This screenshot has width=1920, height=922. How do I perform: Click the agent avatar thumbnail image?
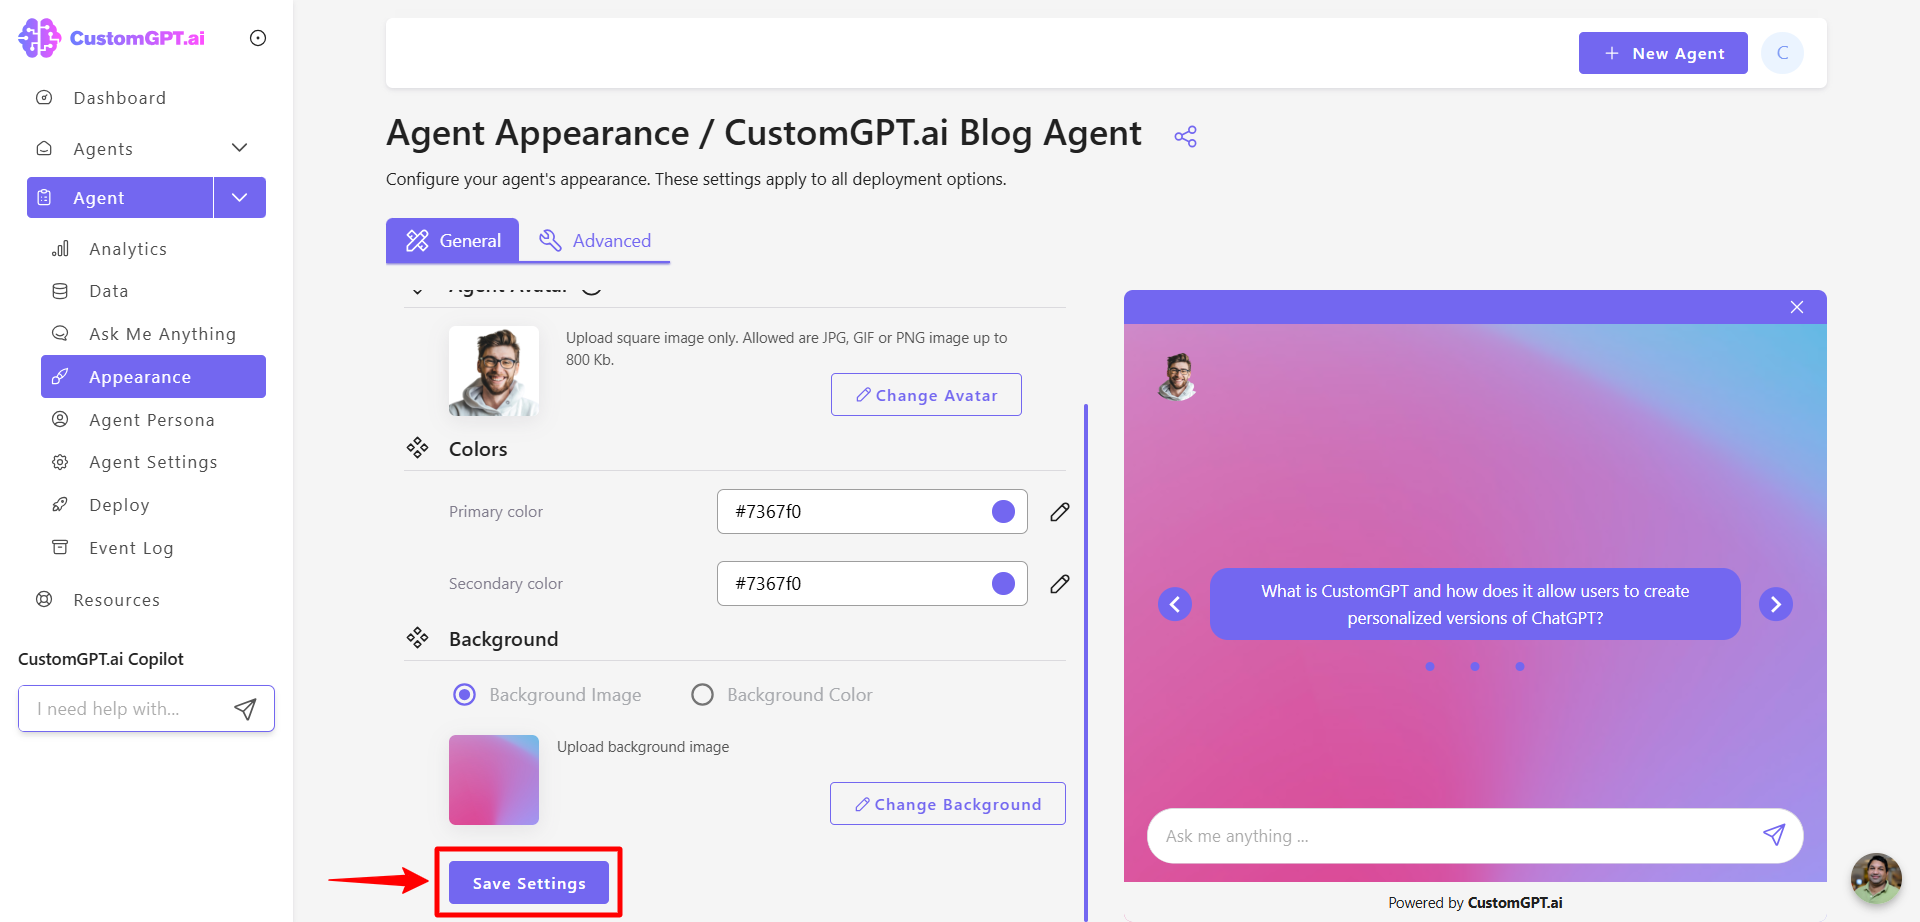point(494,371)
